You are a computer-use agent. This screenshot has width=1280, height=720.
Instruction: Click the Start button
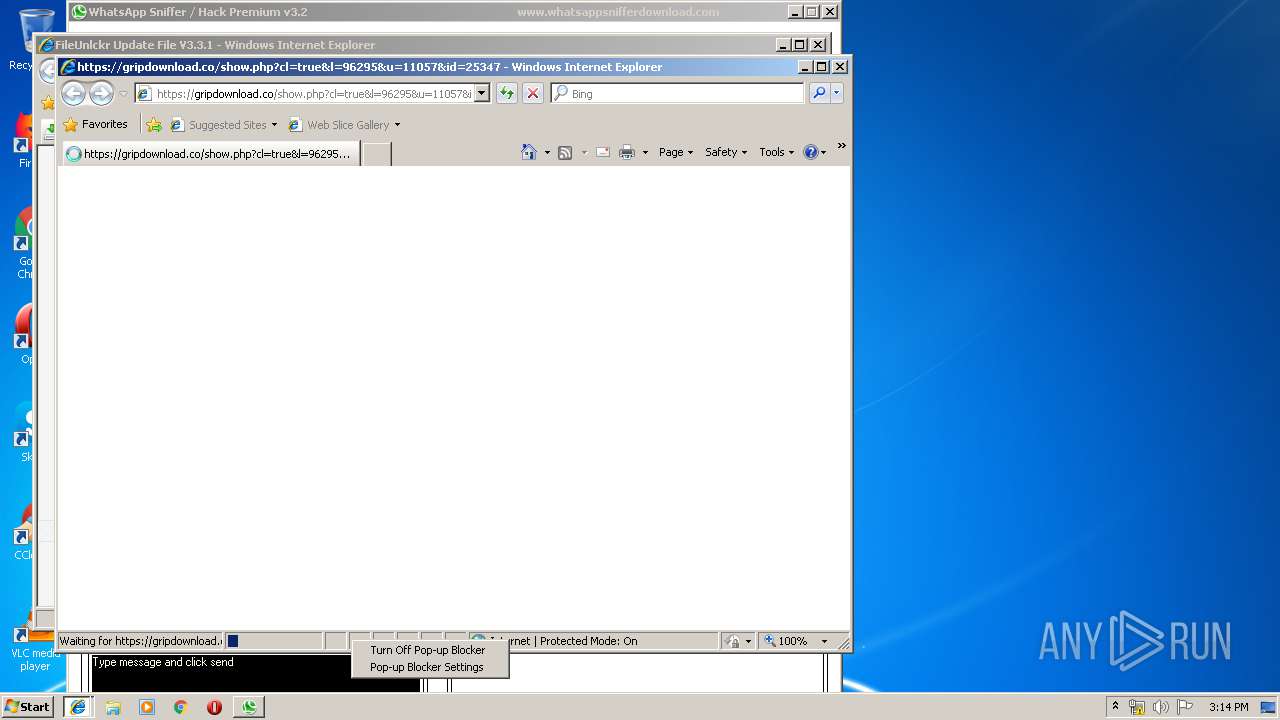(29, 707)
